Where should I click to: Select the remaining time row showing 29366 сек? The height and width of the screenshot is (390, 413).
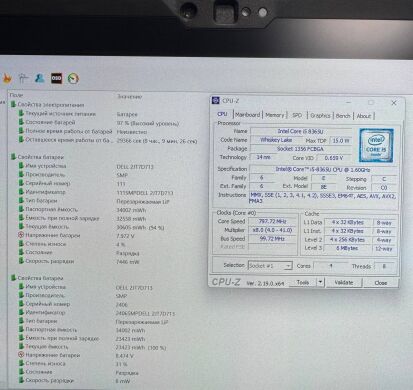tap(108, 141)
